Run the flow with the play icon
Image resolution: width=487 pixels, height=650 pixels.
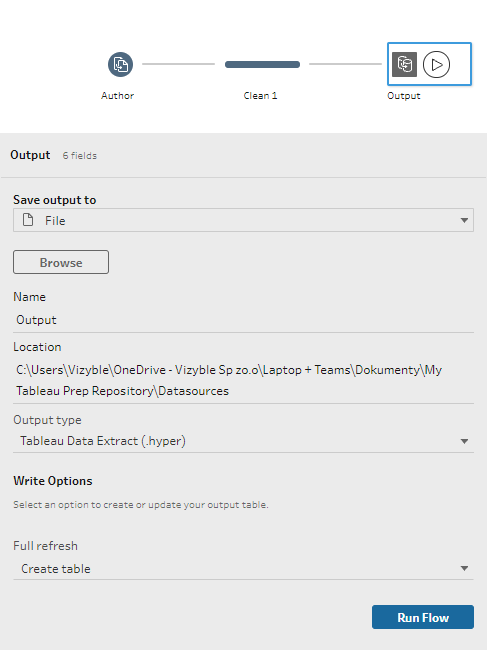coord(436,64)
